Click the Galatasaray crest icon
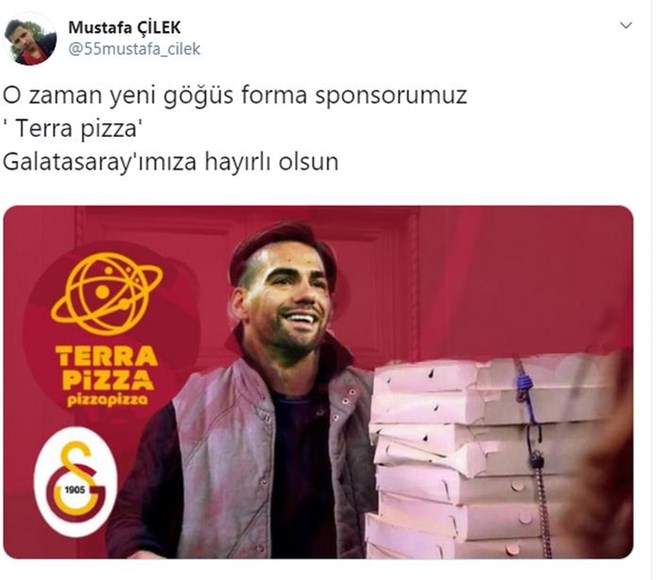Screen dimensions: 660x580 (x=76, y=481)
